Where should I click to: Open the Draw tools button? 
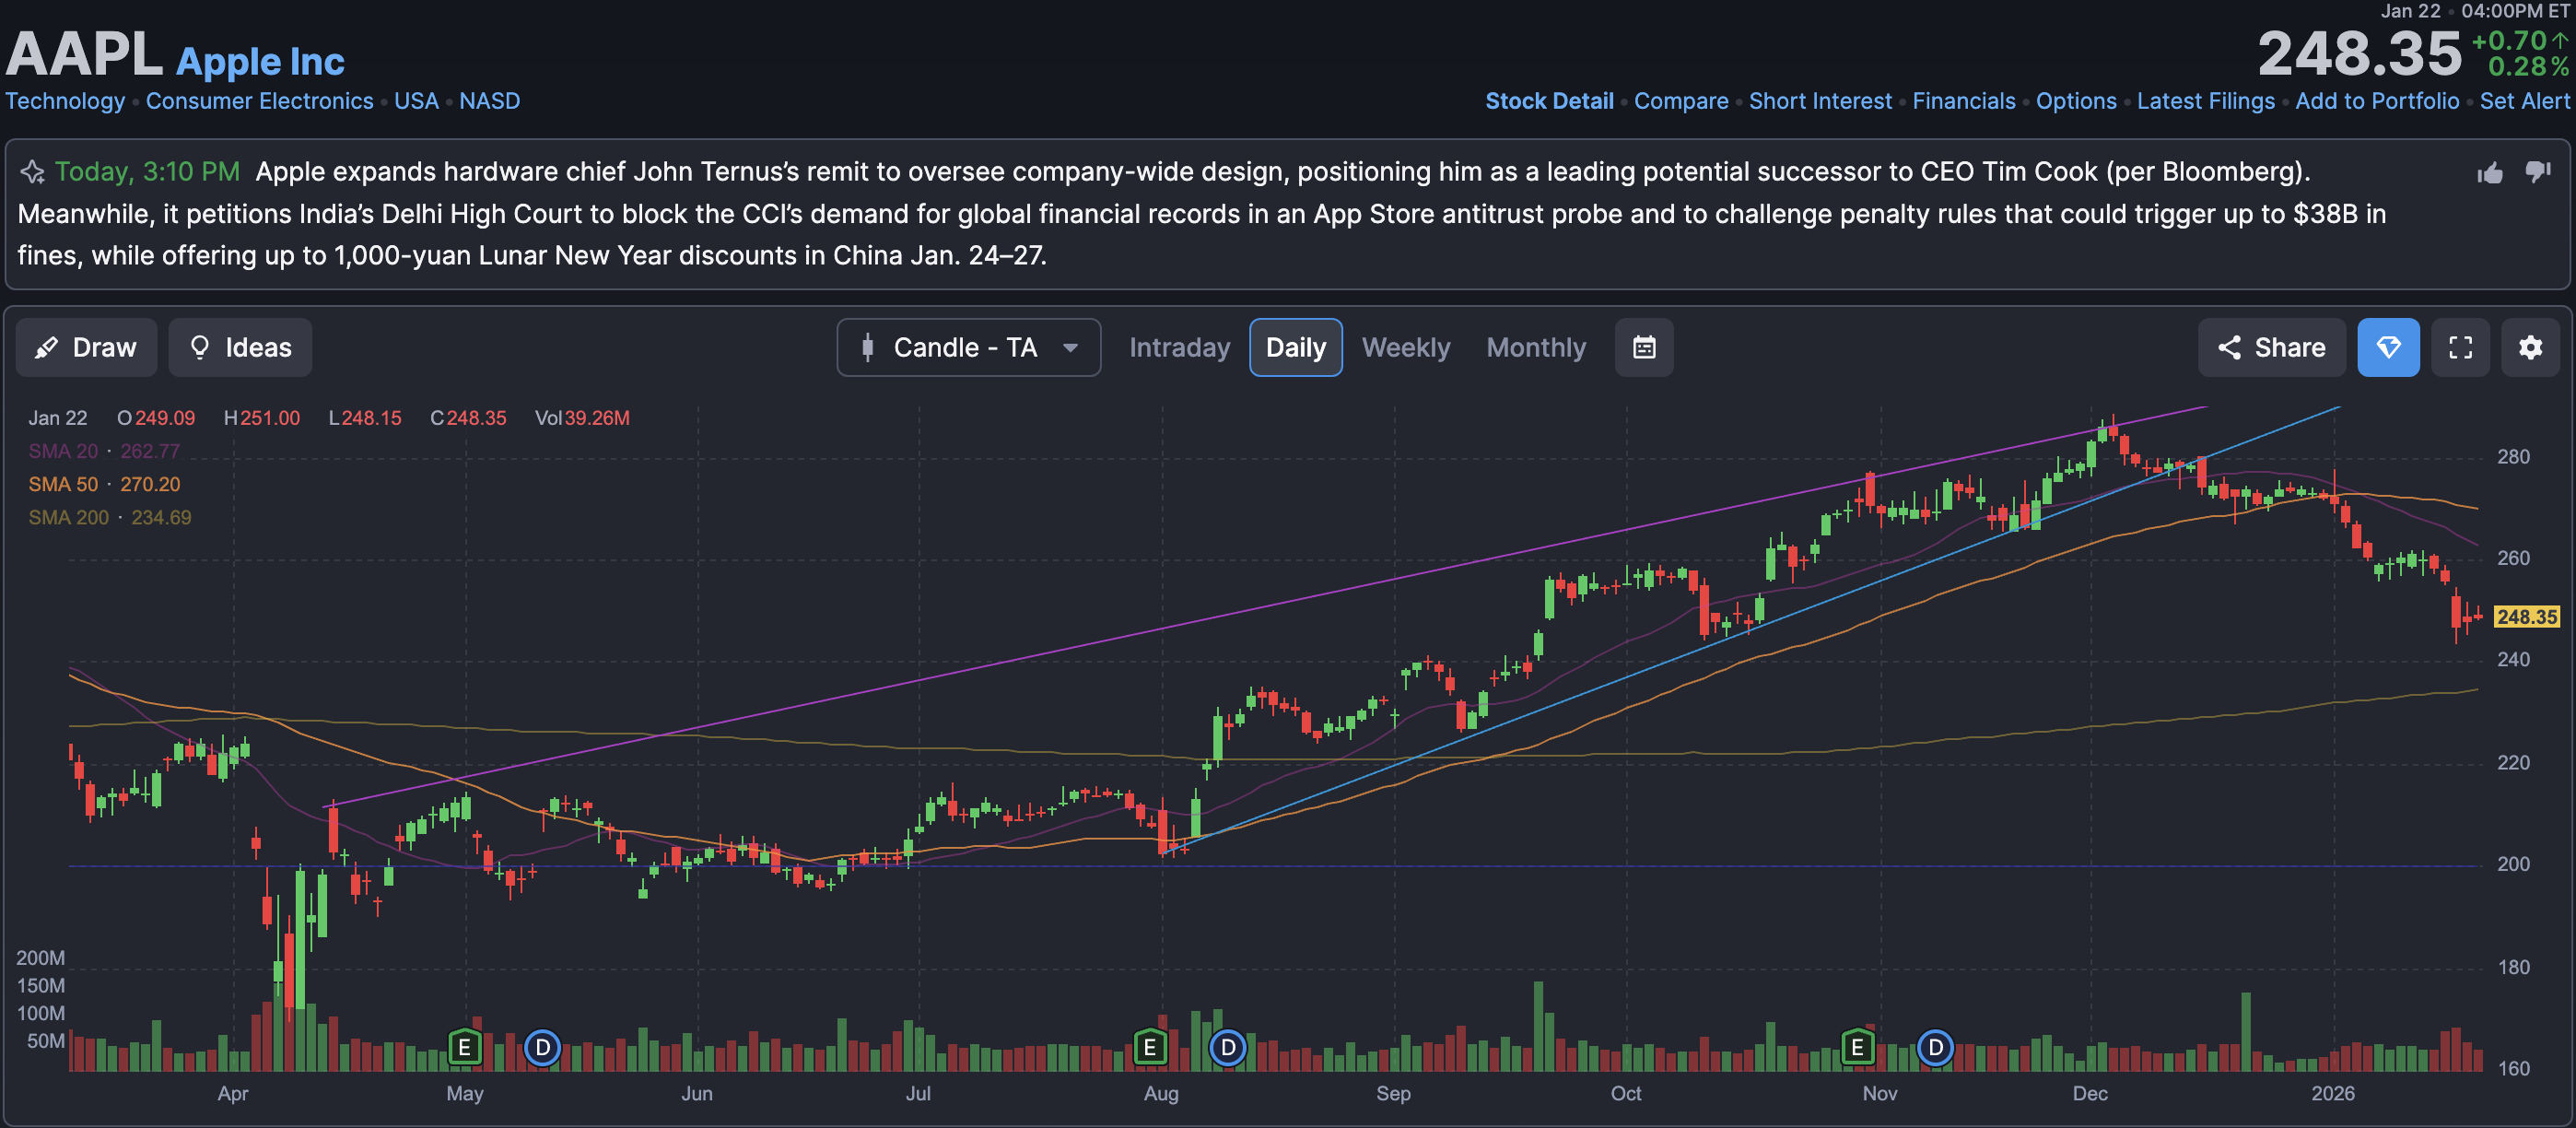coord(86,347)
